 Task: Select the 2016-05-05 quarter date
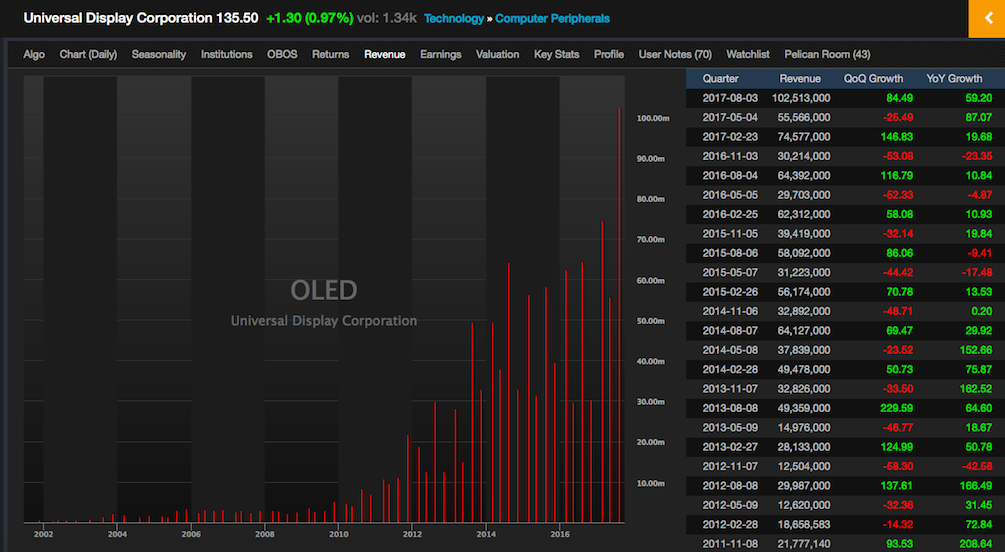730,195
